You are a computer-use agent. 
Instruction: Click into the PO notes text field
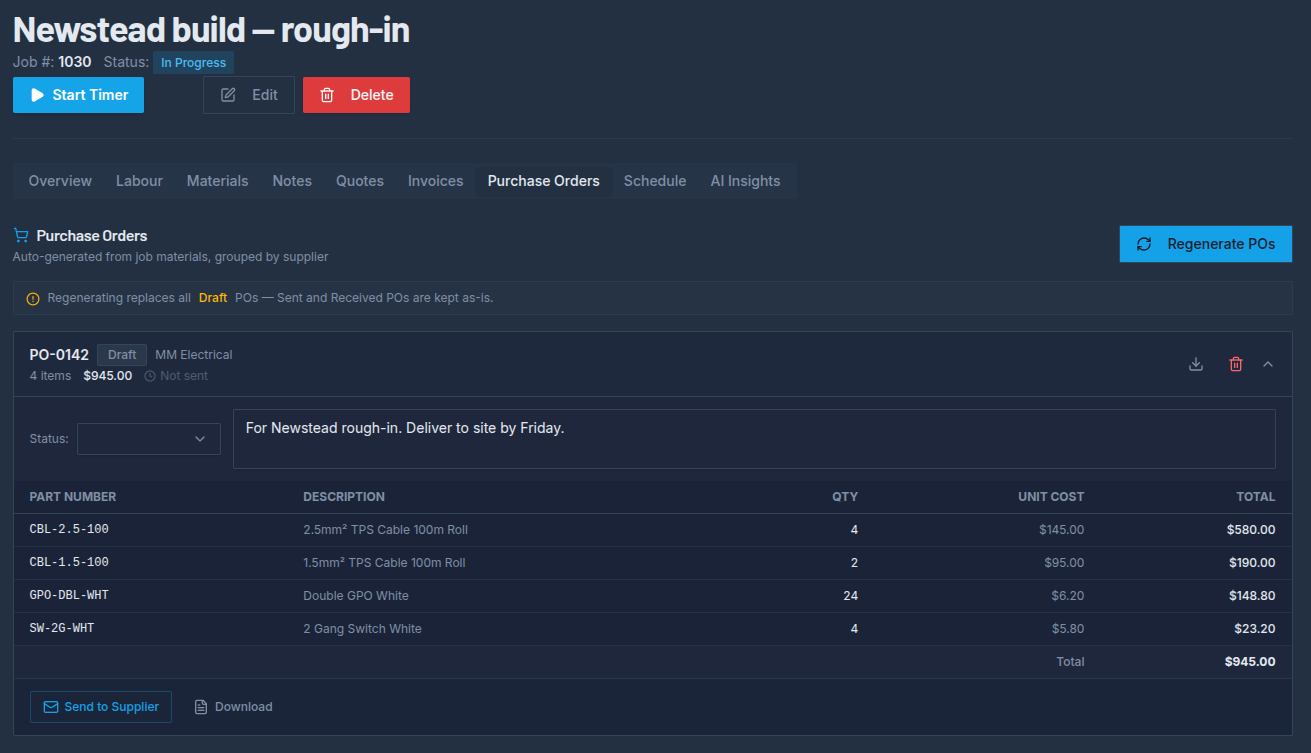coord(754,438)
